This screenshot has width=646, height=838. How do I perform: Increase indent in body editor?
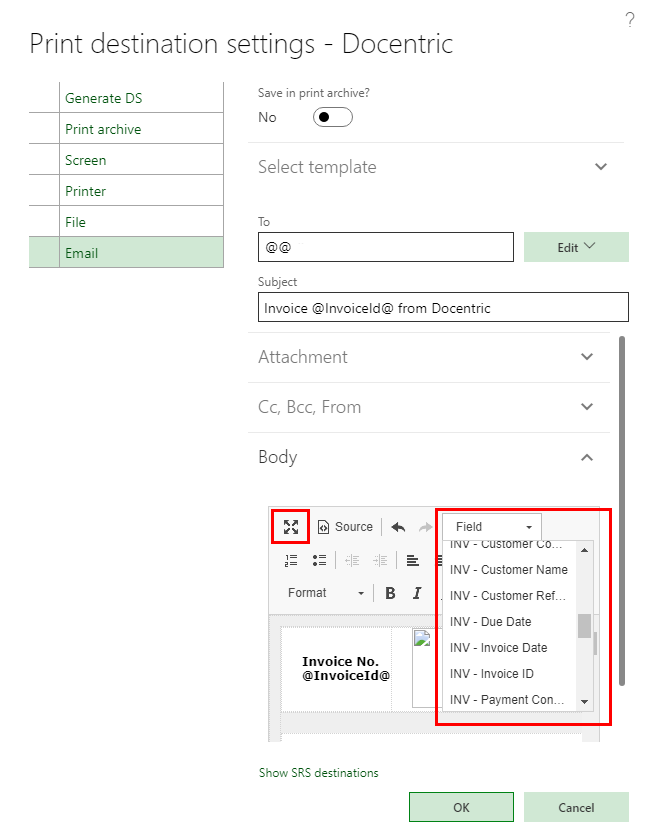coord(380,560)
